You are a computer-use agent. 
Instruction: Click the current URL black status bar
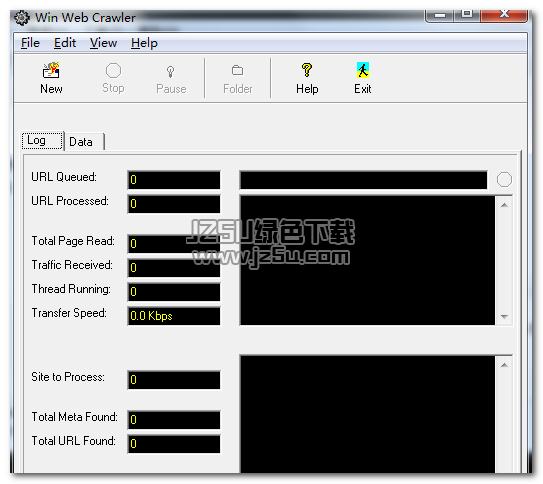363,180
